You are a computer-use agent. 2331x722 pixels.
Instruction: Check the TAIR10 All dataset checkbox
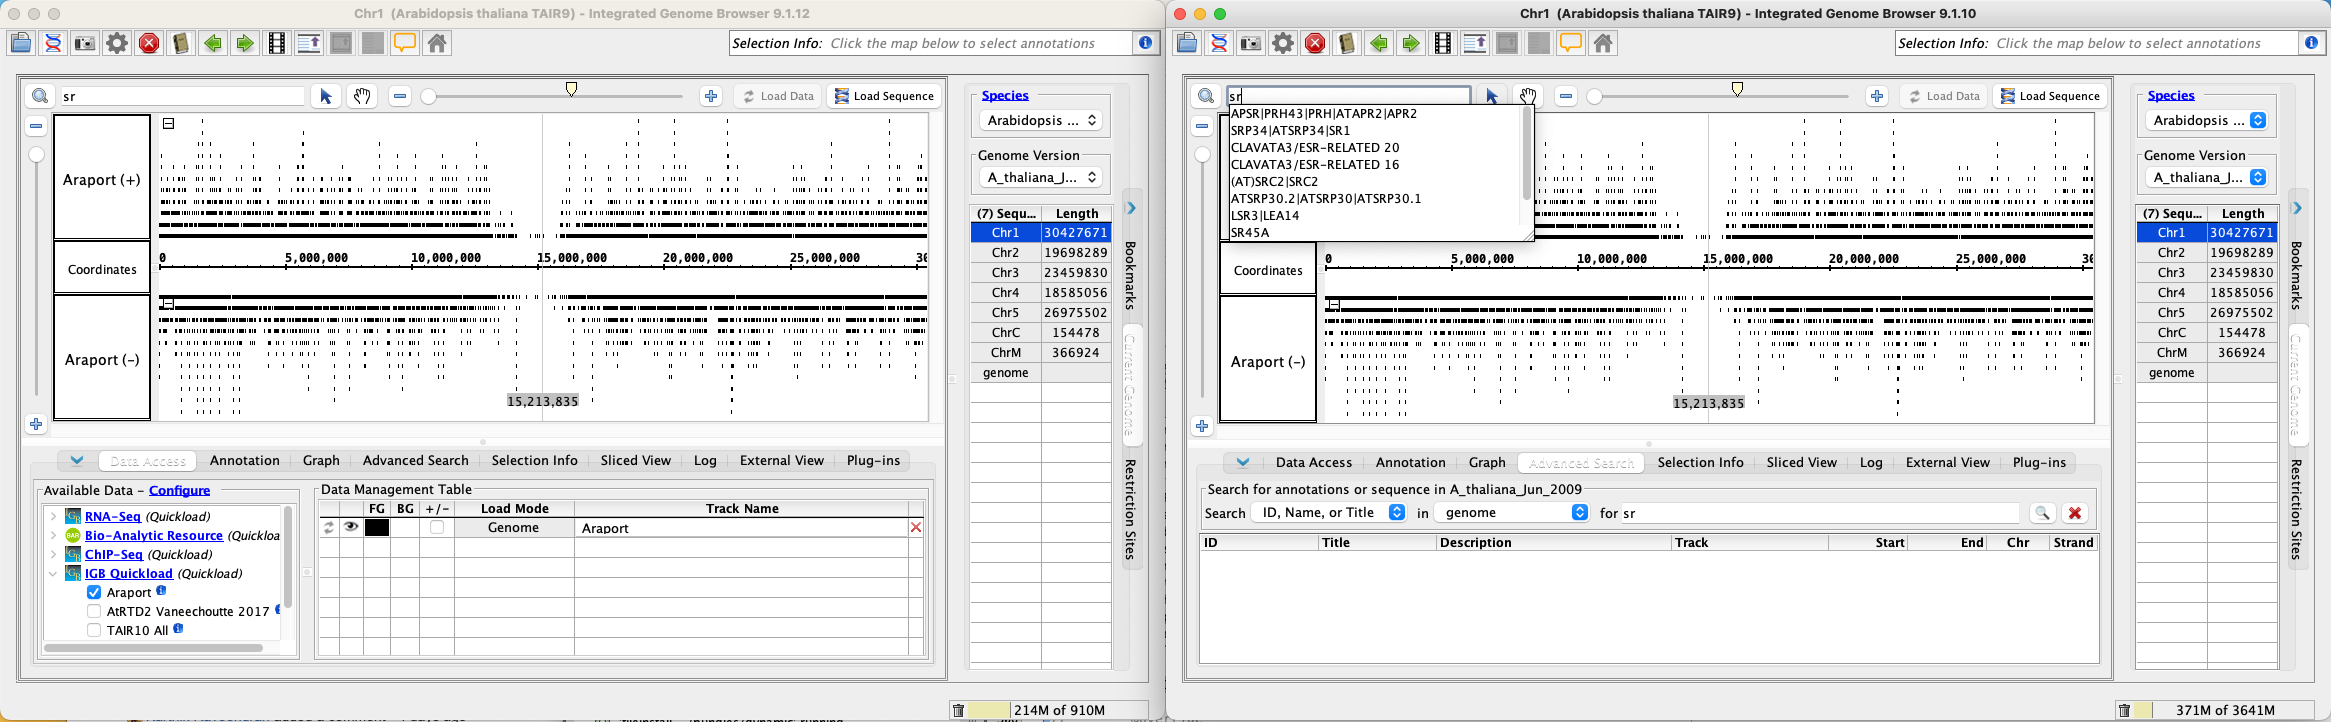94,631
